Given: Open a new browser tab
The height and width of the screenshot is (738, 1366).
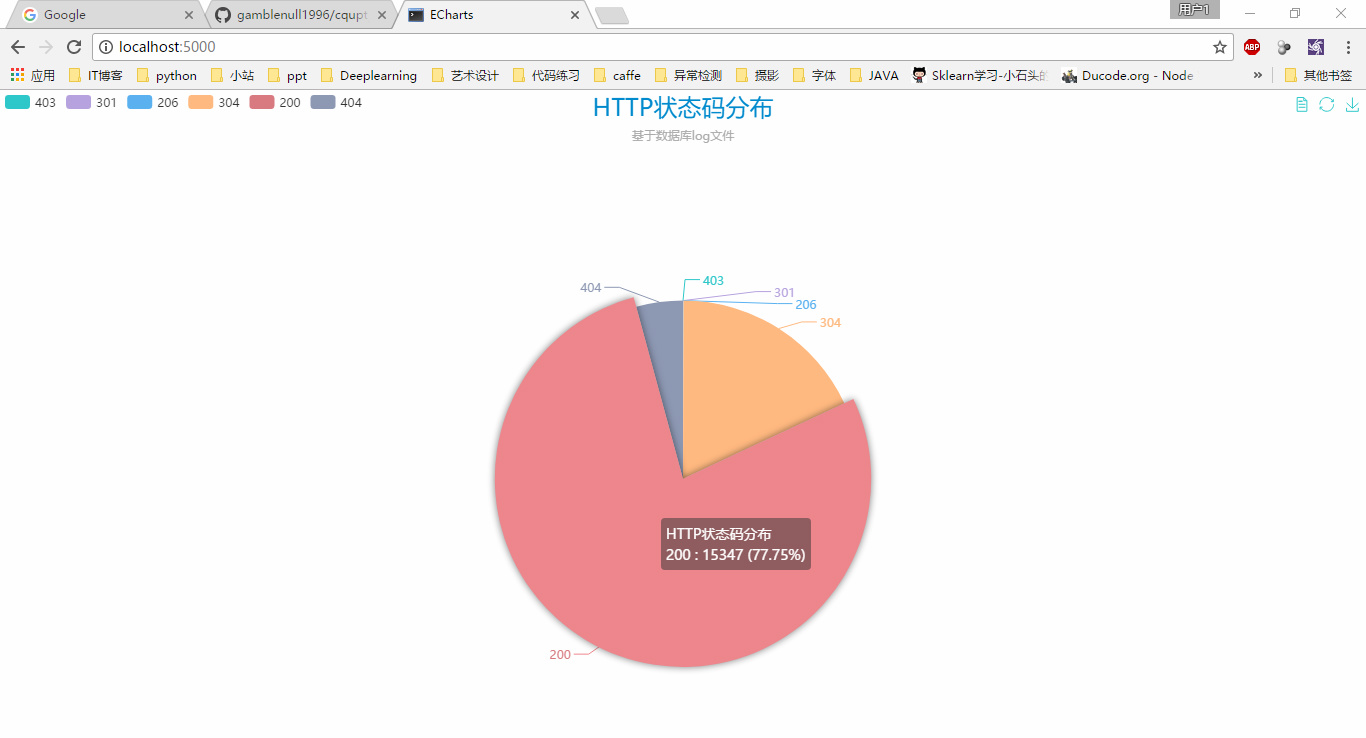Looking at the screenshot, I should 611,15.
